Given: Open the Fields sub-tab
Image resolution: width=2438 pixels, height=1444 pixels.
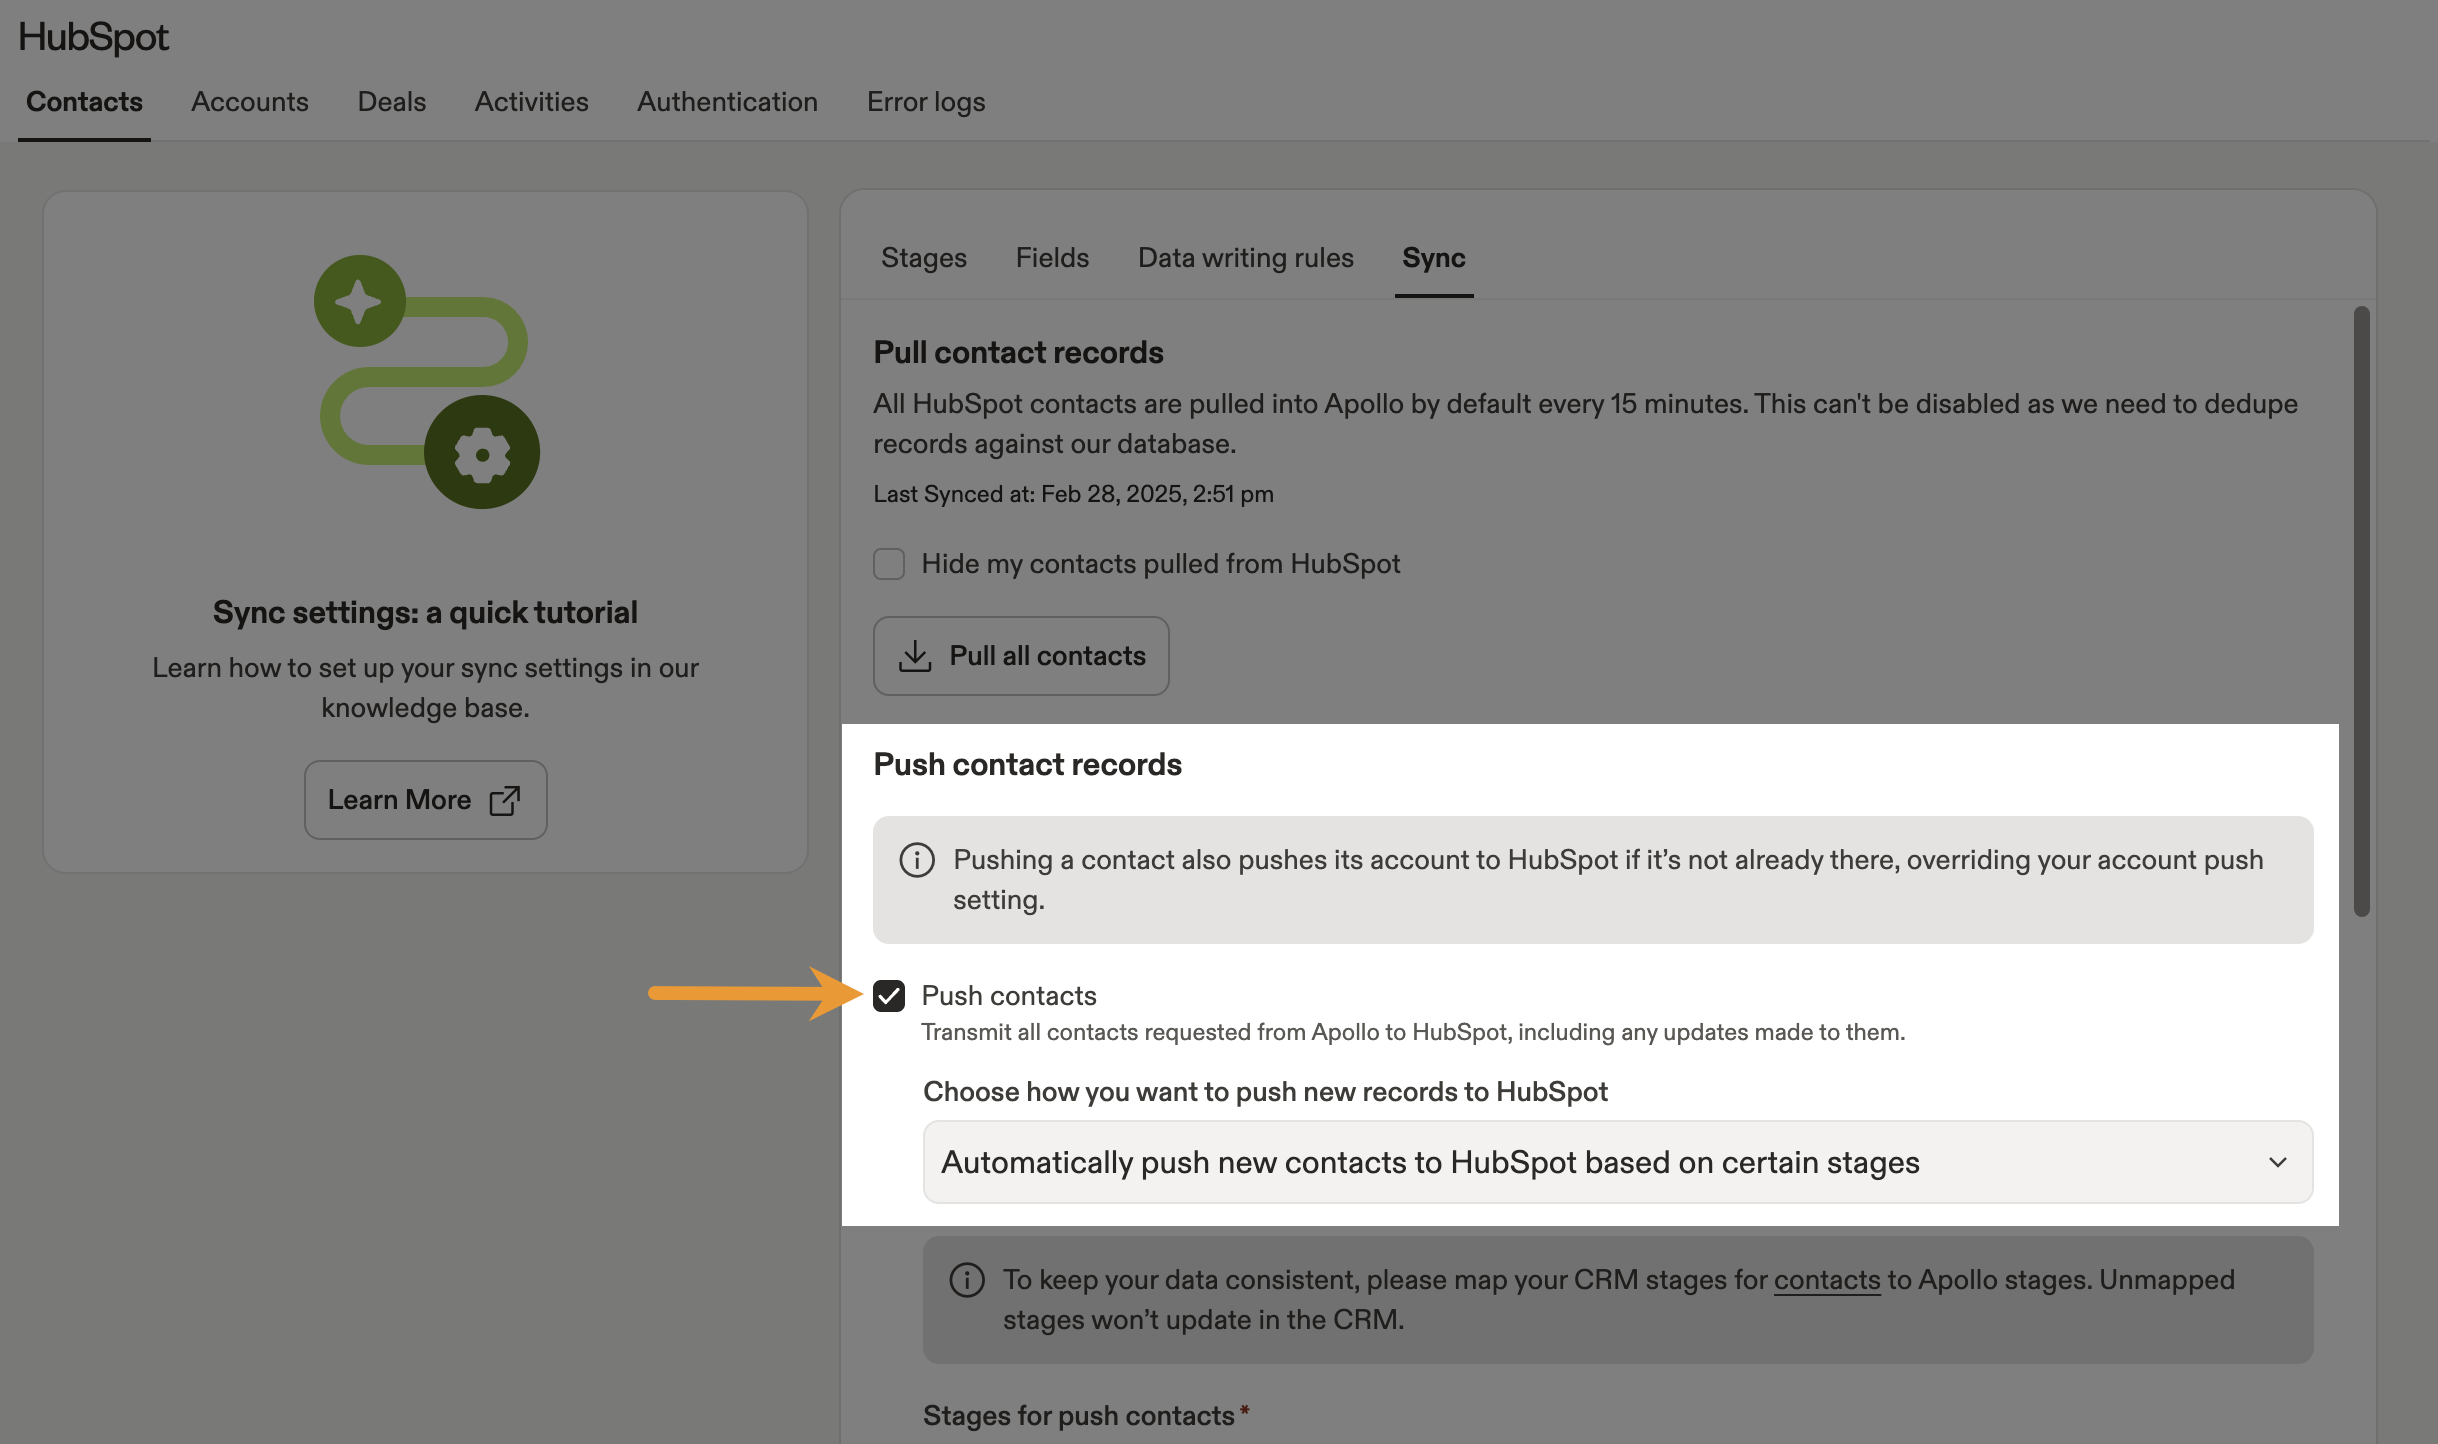Looking at the screenshot, I should coord(1052,258).
